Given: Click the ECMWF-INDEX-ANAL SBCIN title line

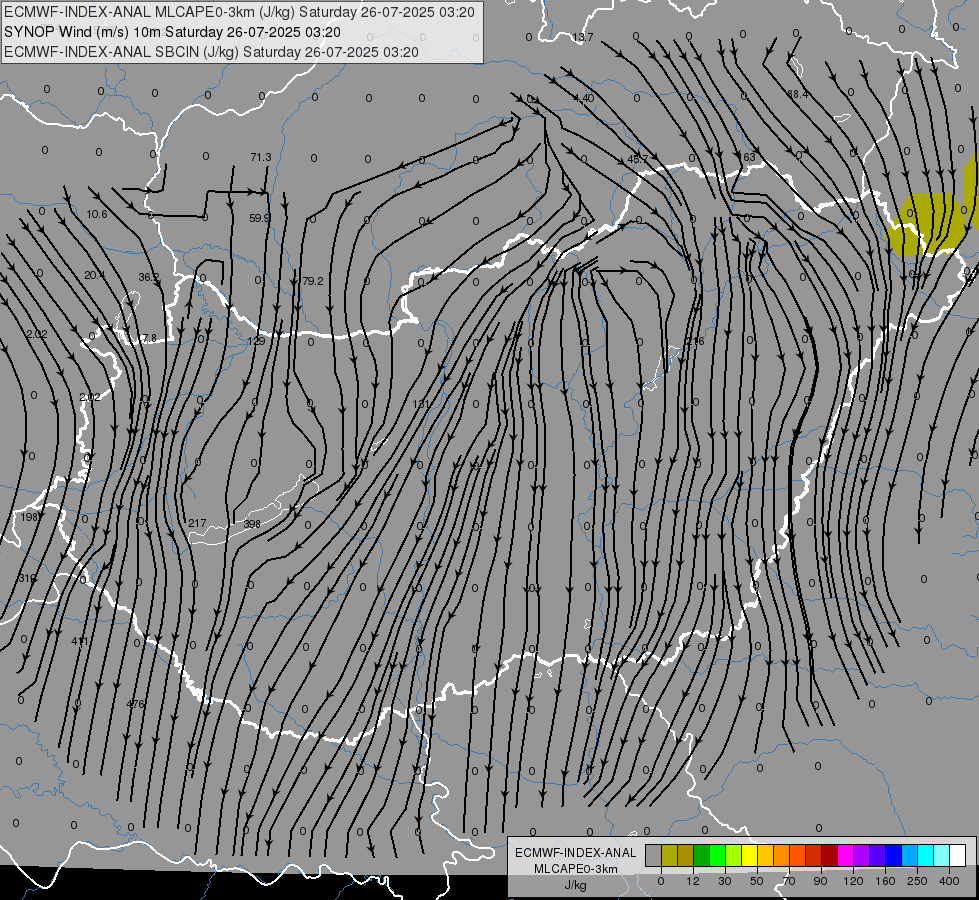Looking at the screenshot, I should (211, 52).
